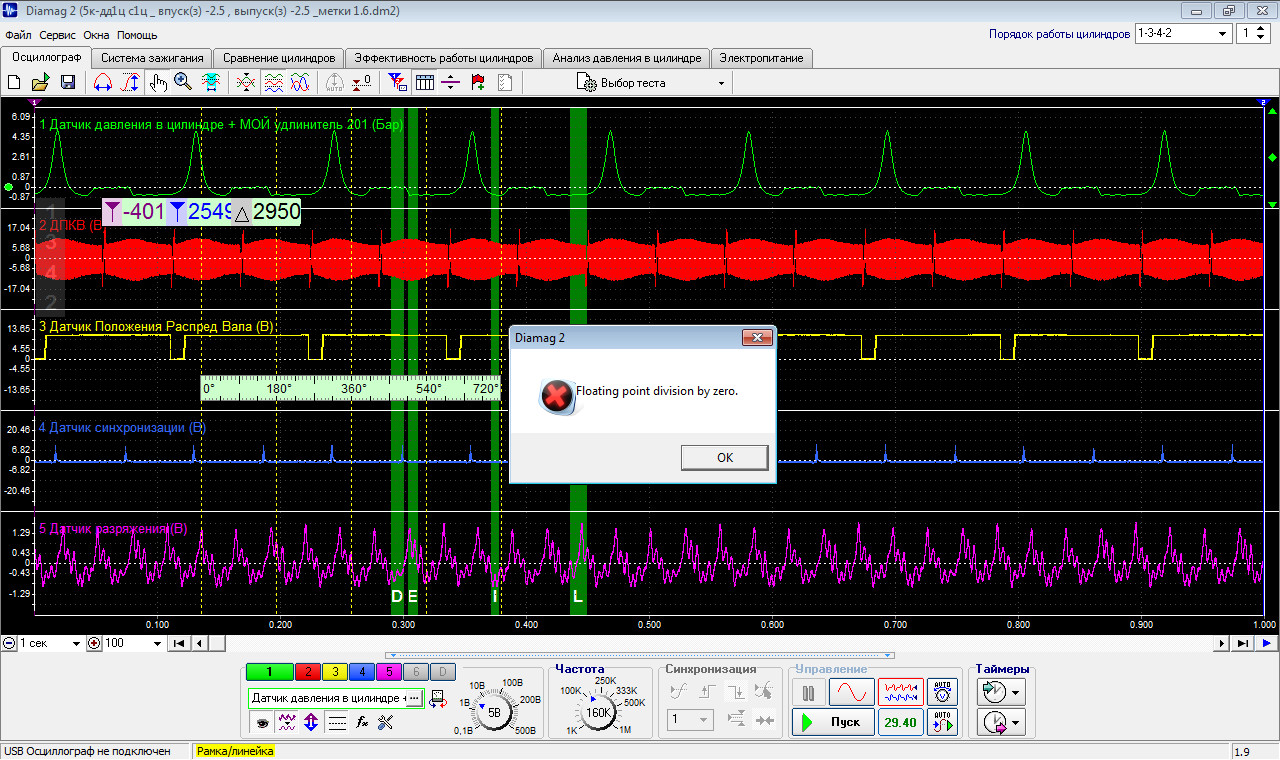
Task: Select gray channel 6 button
Action: [416, 671]
